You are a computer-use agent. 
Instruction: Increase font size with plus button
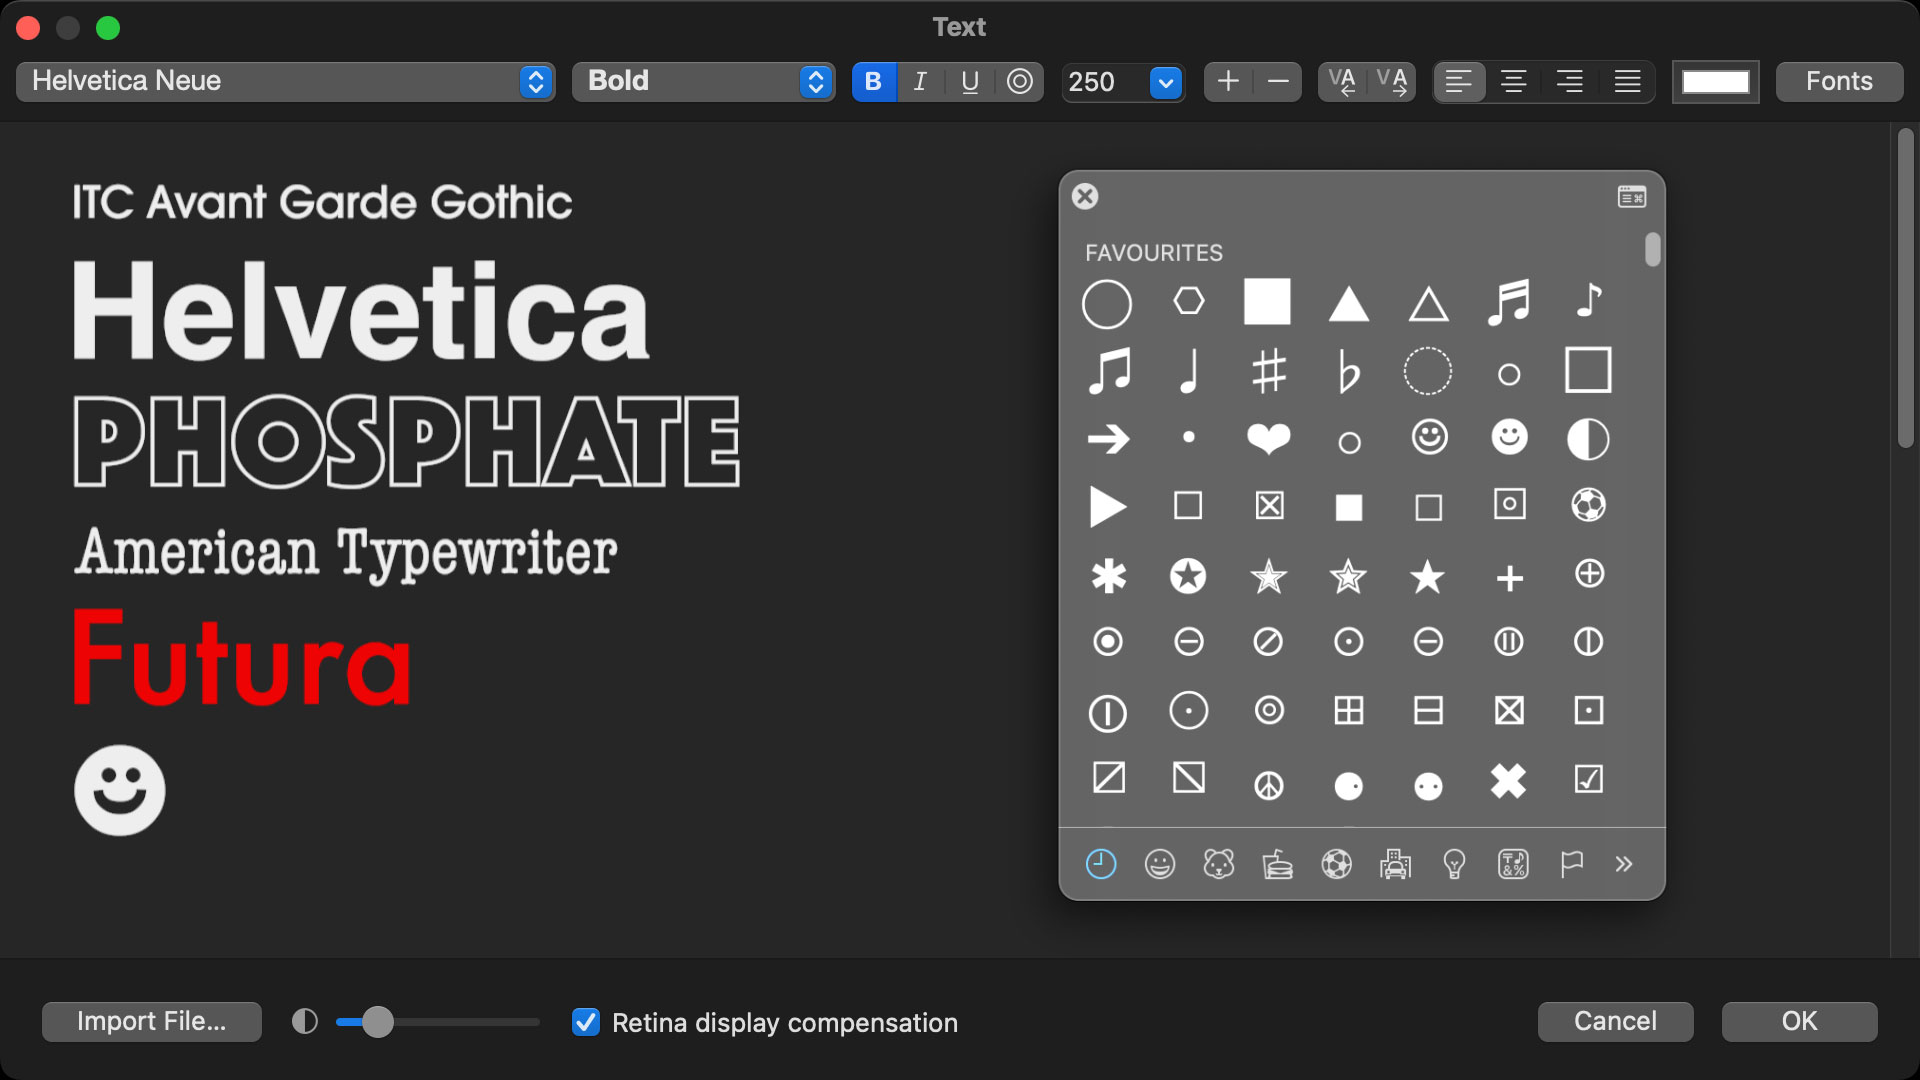(x=1228, y=81)
